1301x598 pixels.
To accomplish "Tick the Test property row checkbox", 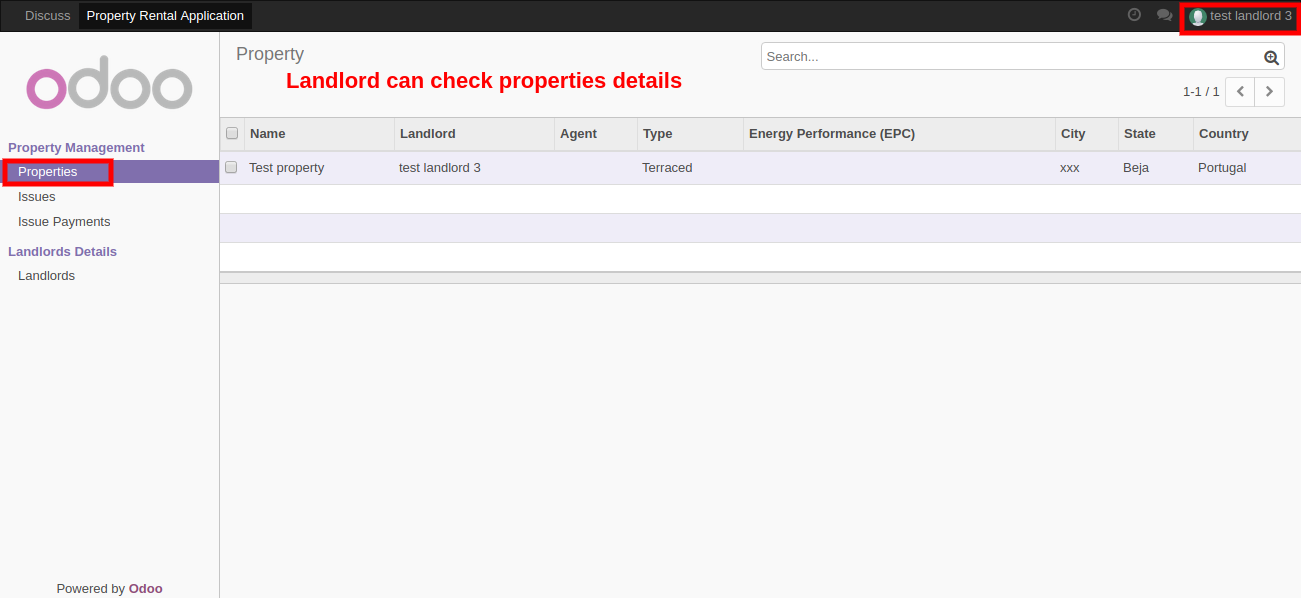I will click(231, 167).
